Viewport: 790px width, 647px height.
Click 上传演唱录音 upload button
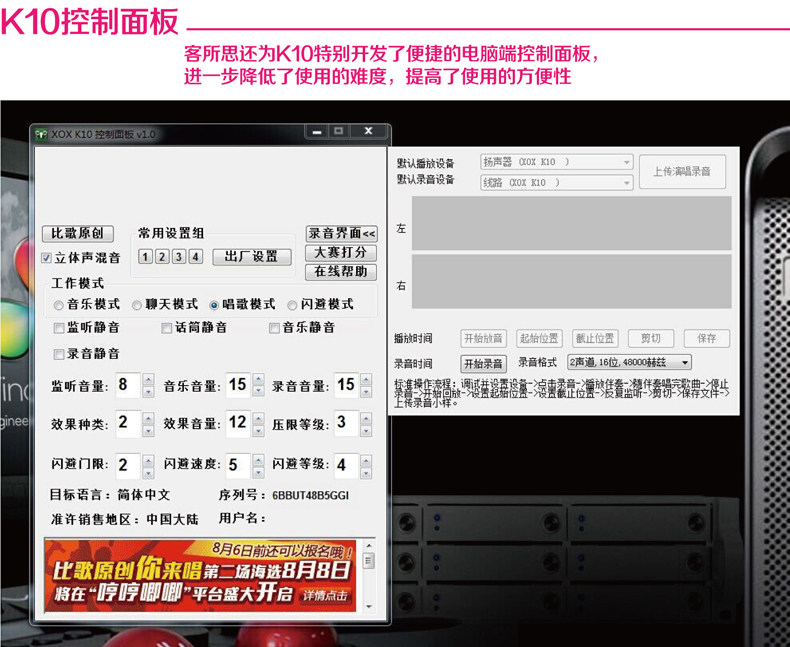(682, 172)
